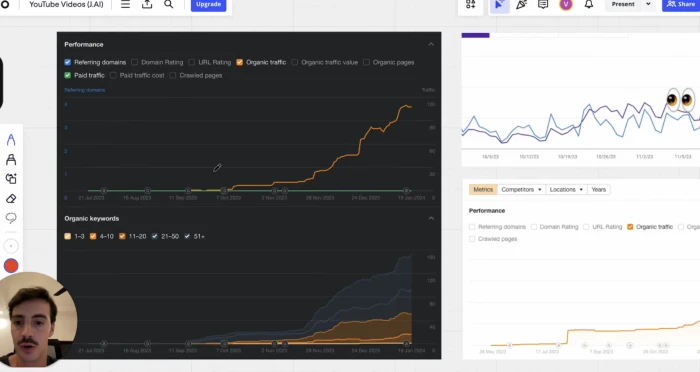The image size is (700, 372).
Task: Click the purple V user avatar
Action: pyautogui.click(x=566, y=4)
